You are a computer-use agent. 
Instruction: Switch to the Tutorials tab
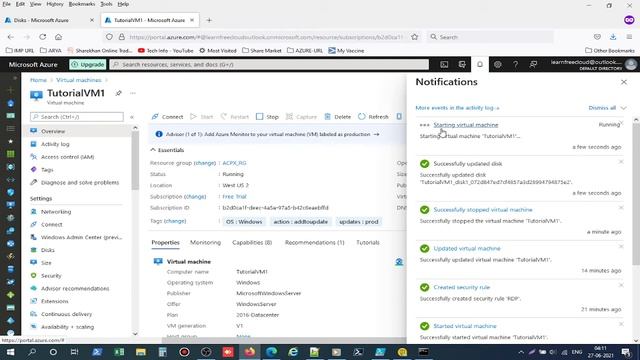[368, 242]
